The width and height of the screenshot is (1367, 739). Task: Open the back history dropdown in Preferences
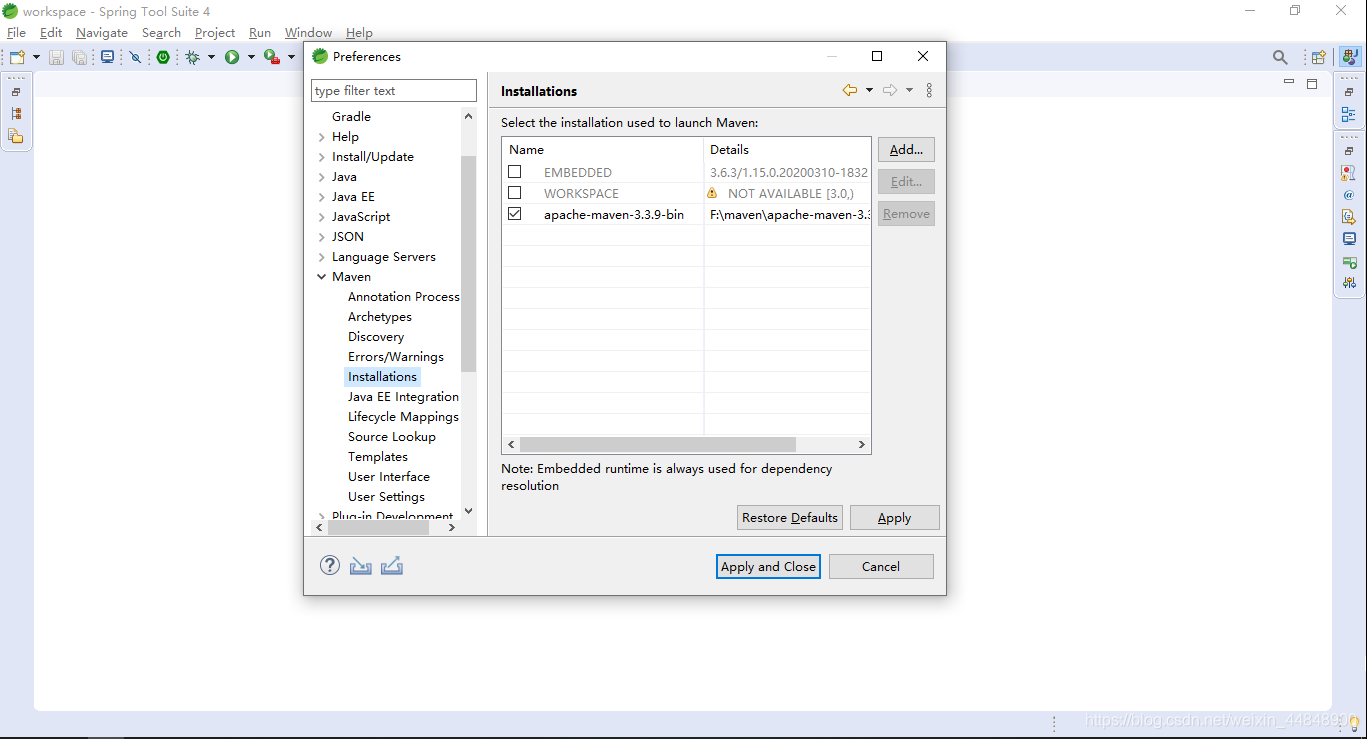coord(869,90)
